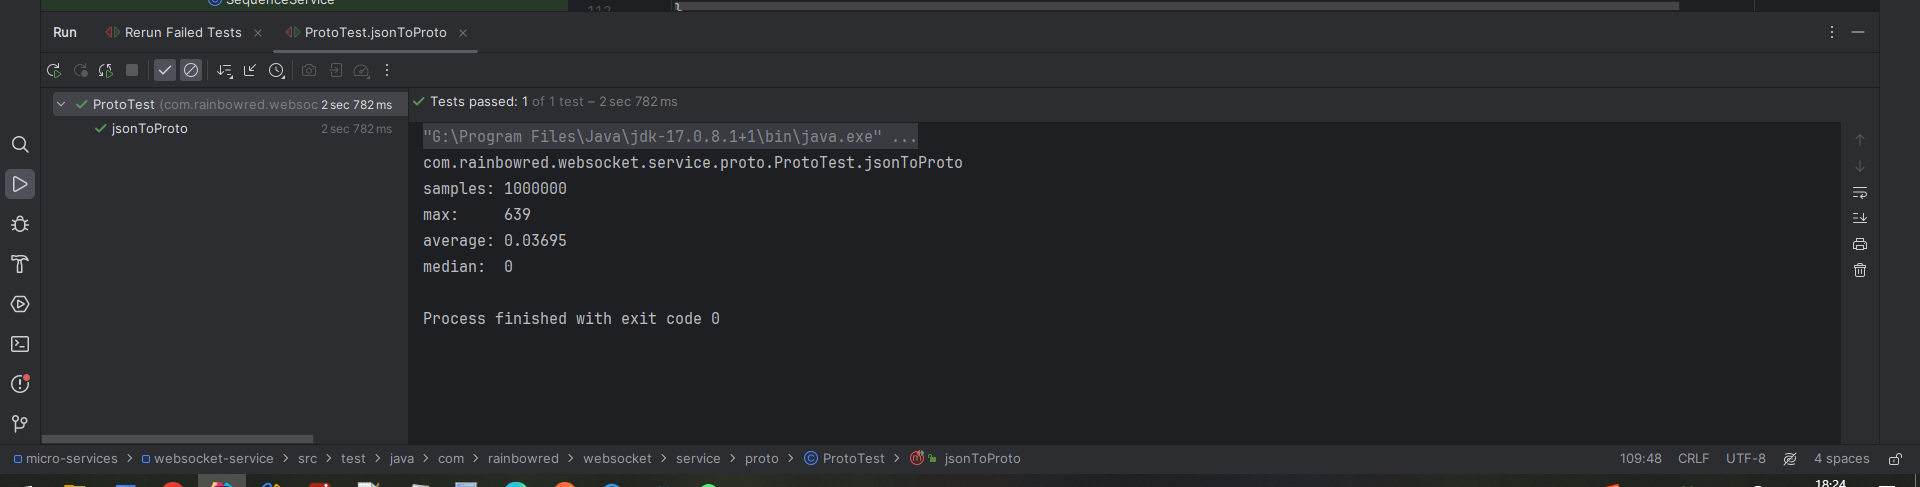The image size is (1920, 487).
Task: Click the 'samples: 1000000' output line
Action: click(x=495, y=189)
